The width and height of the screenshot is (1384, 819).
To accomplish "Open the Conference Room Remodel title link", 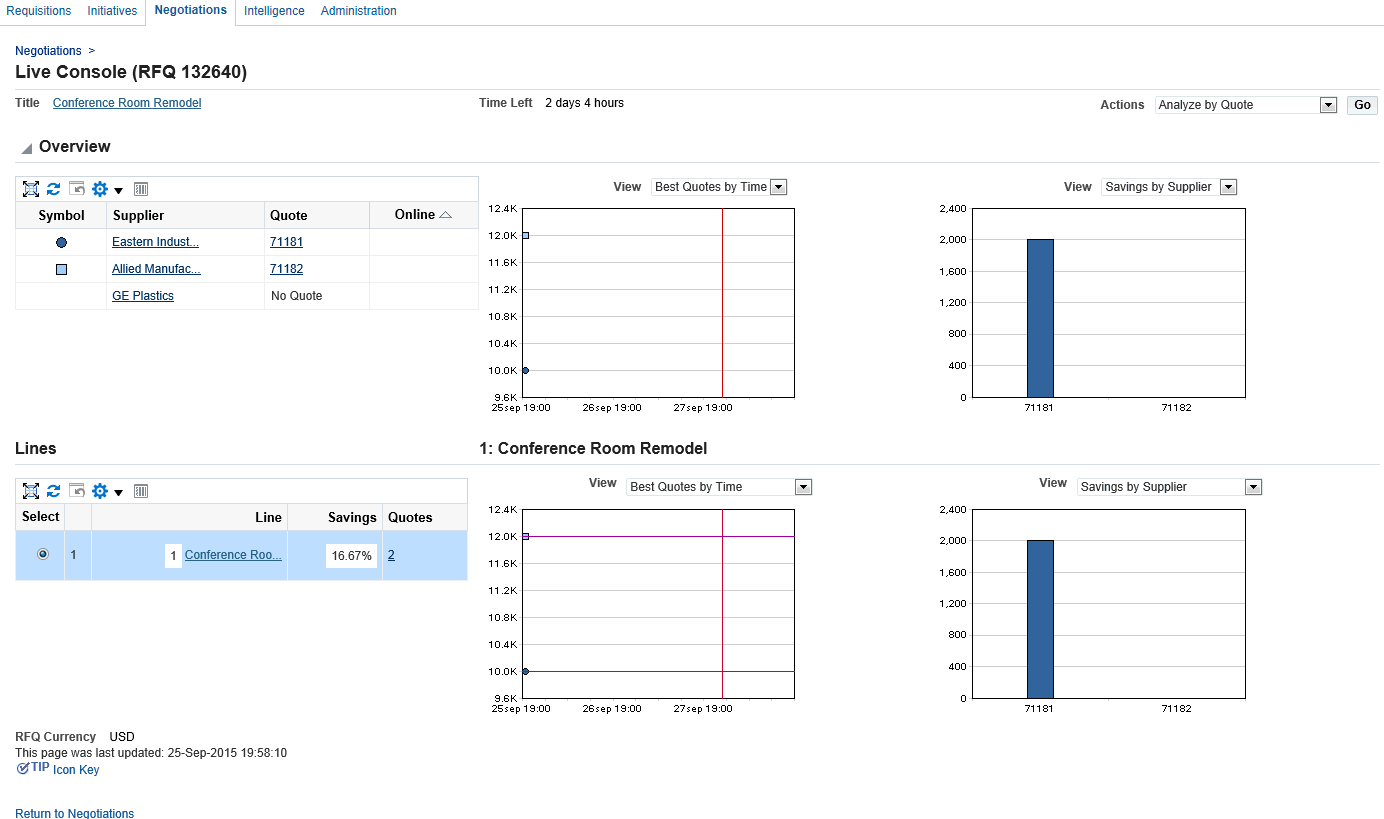I will tap(127, 103).
